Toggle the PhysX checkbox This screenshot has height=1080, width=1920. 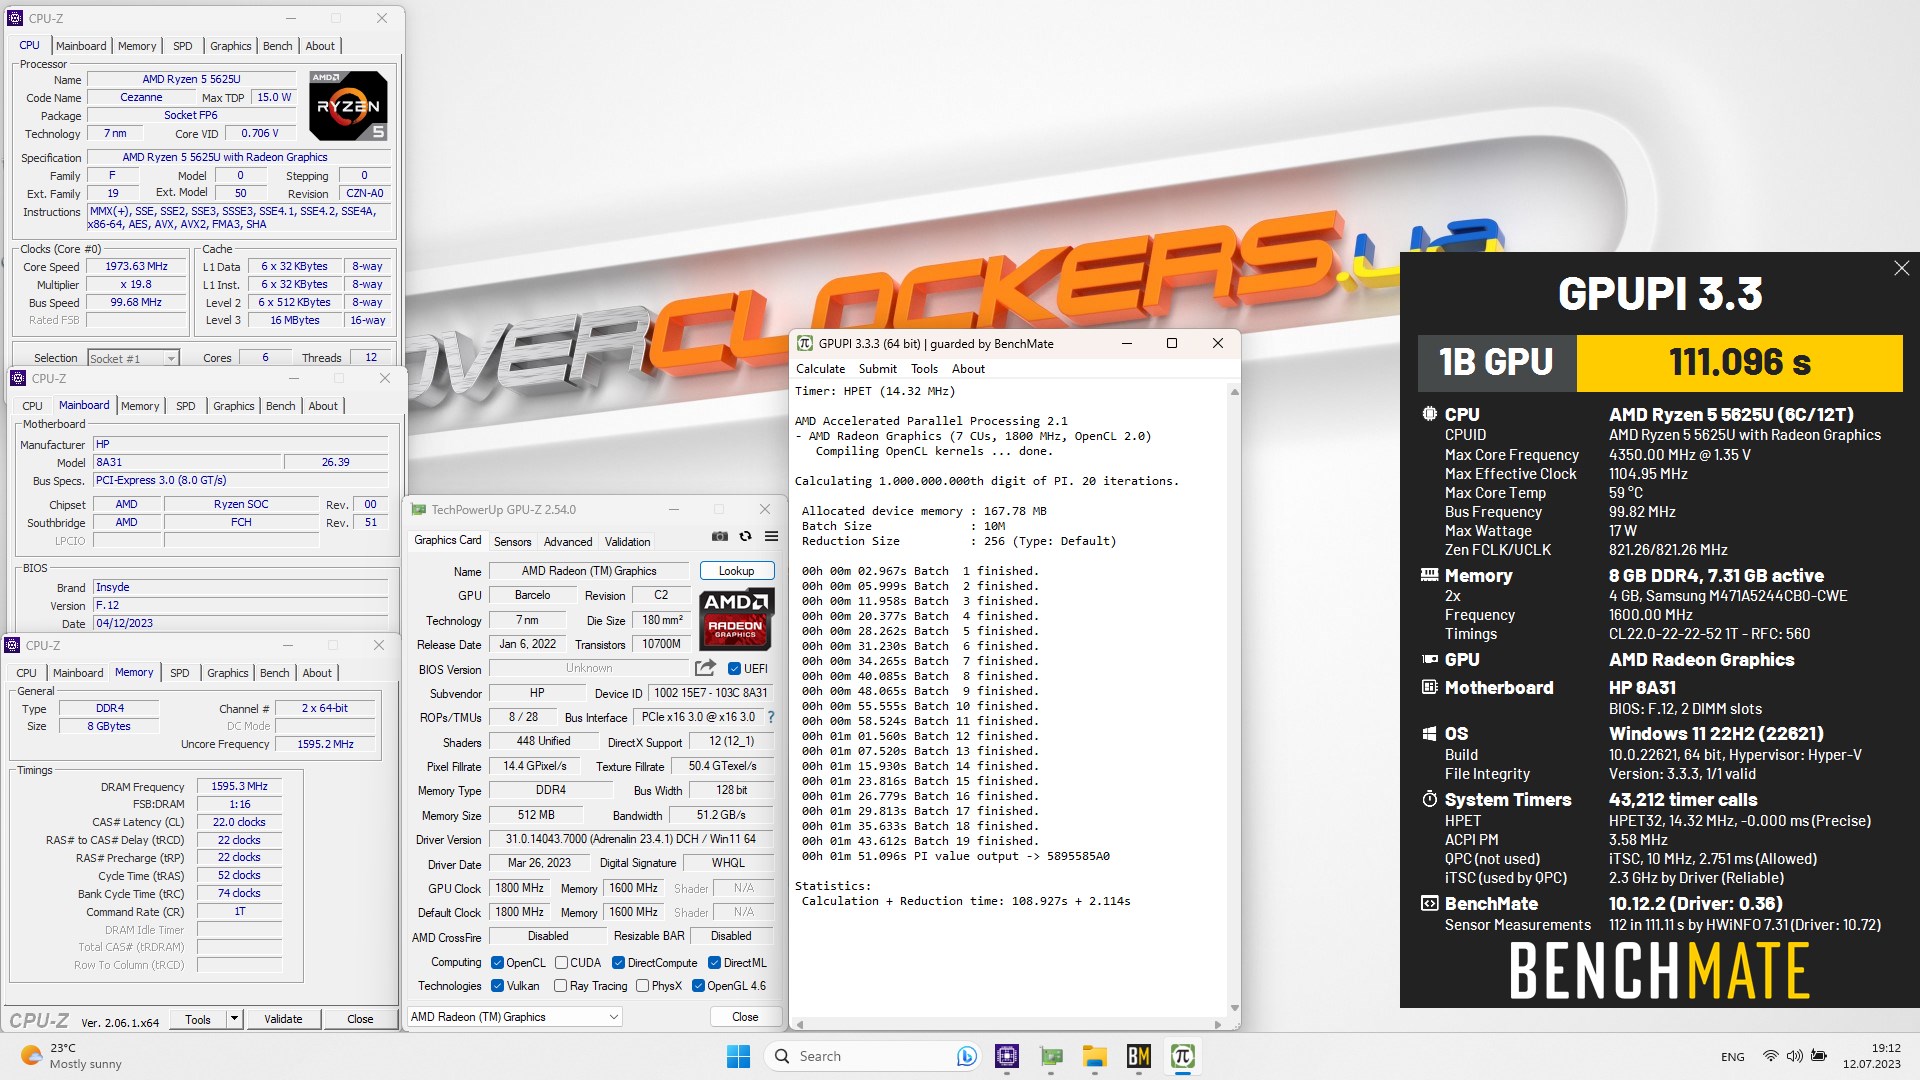(x=642, y=986)
